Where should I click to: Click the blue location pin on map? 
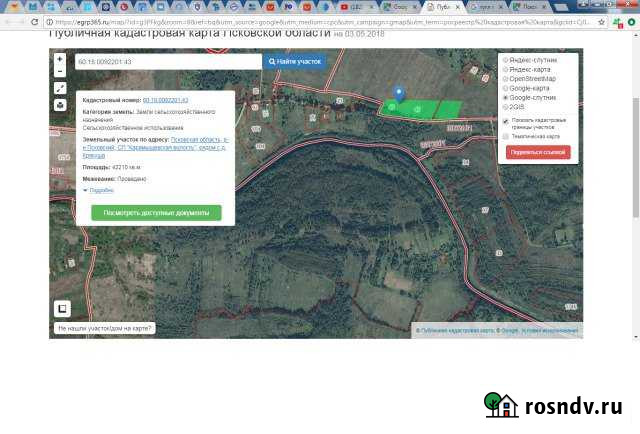399,92
